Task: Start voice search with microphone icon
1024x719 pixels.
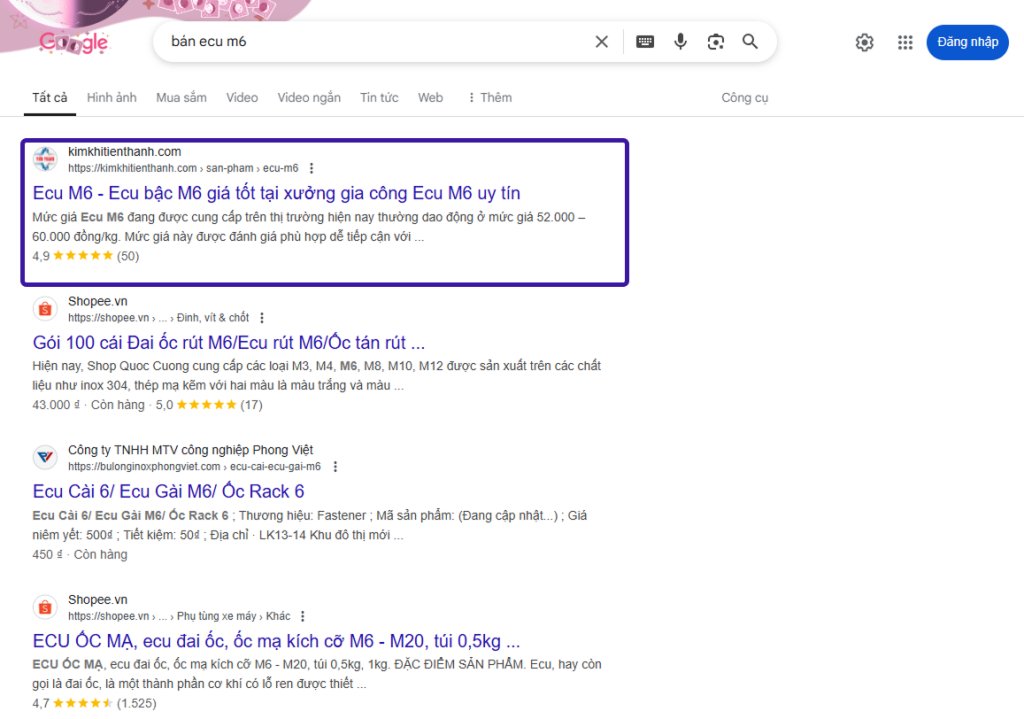Action: [x=680, y=42]
